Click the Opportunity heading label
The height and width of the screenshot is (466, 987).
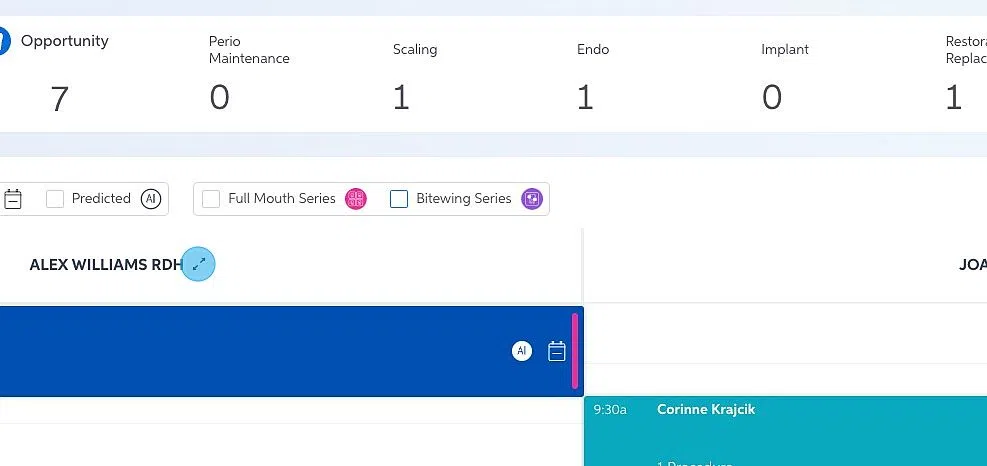coord(65,41)
